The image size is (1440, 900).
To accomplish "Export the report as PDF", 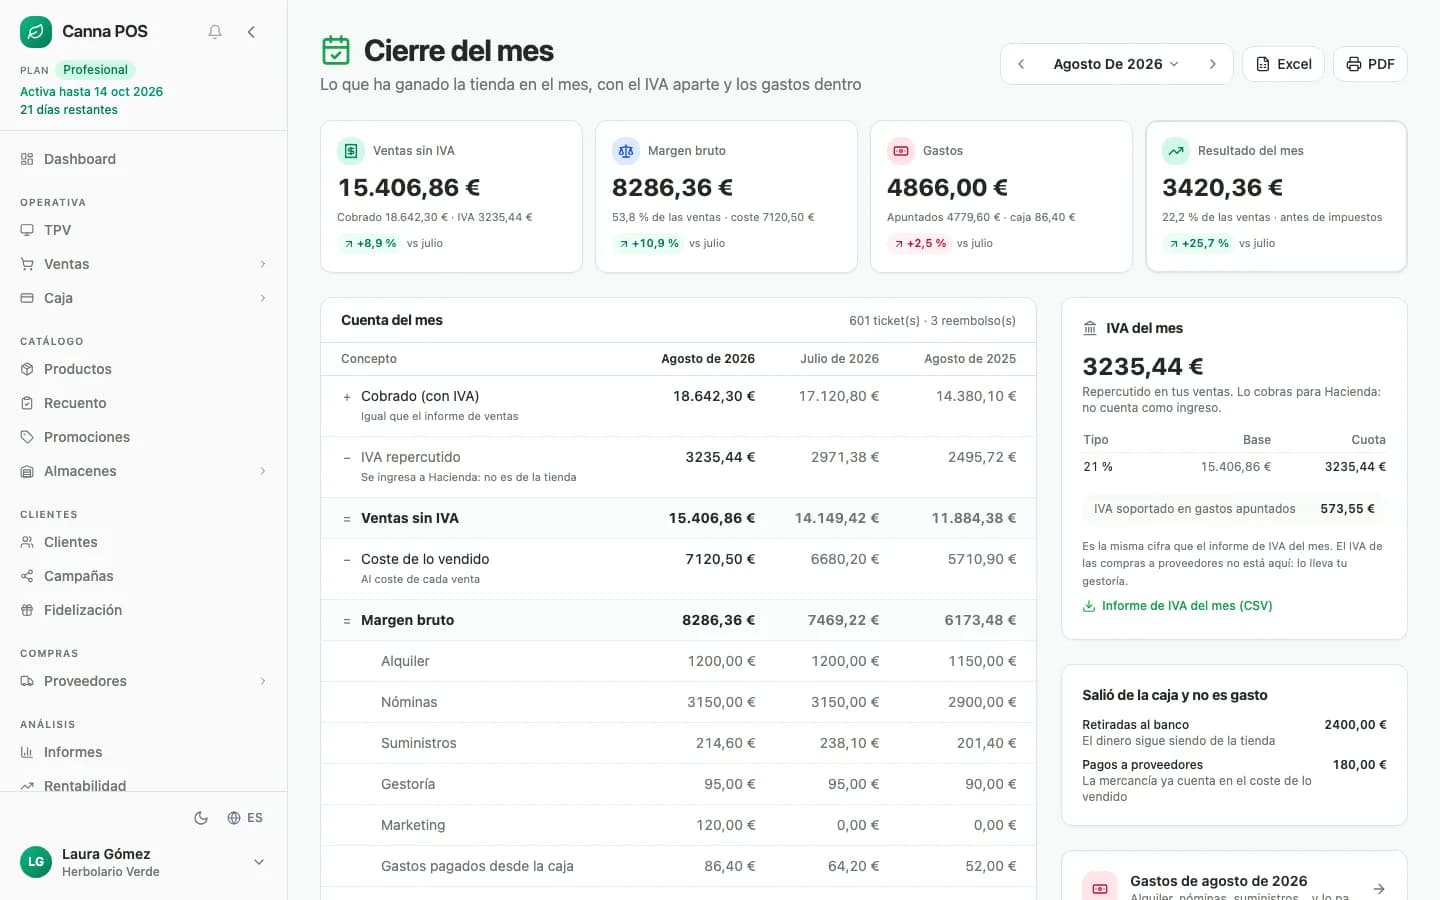I will click(1370, 64).
